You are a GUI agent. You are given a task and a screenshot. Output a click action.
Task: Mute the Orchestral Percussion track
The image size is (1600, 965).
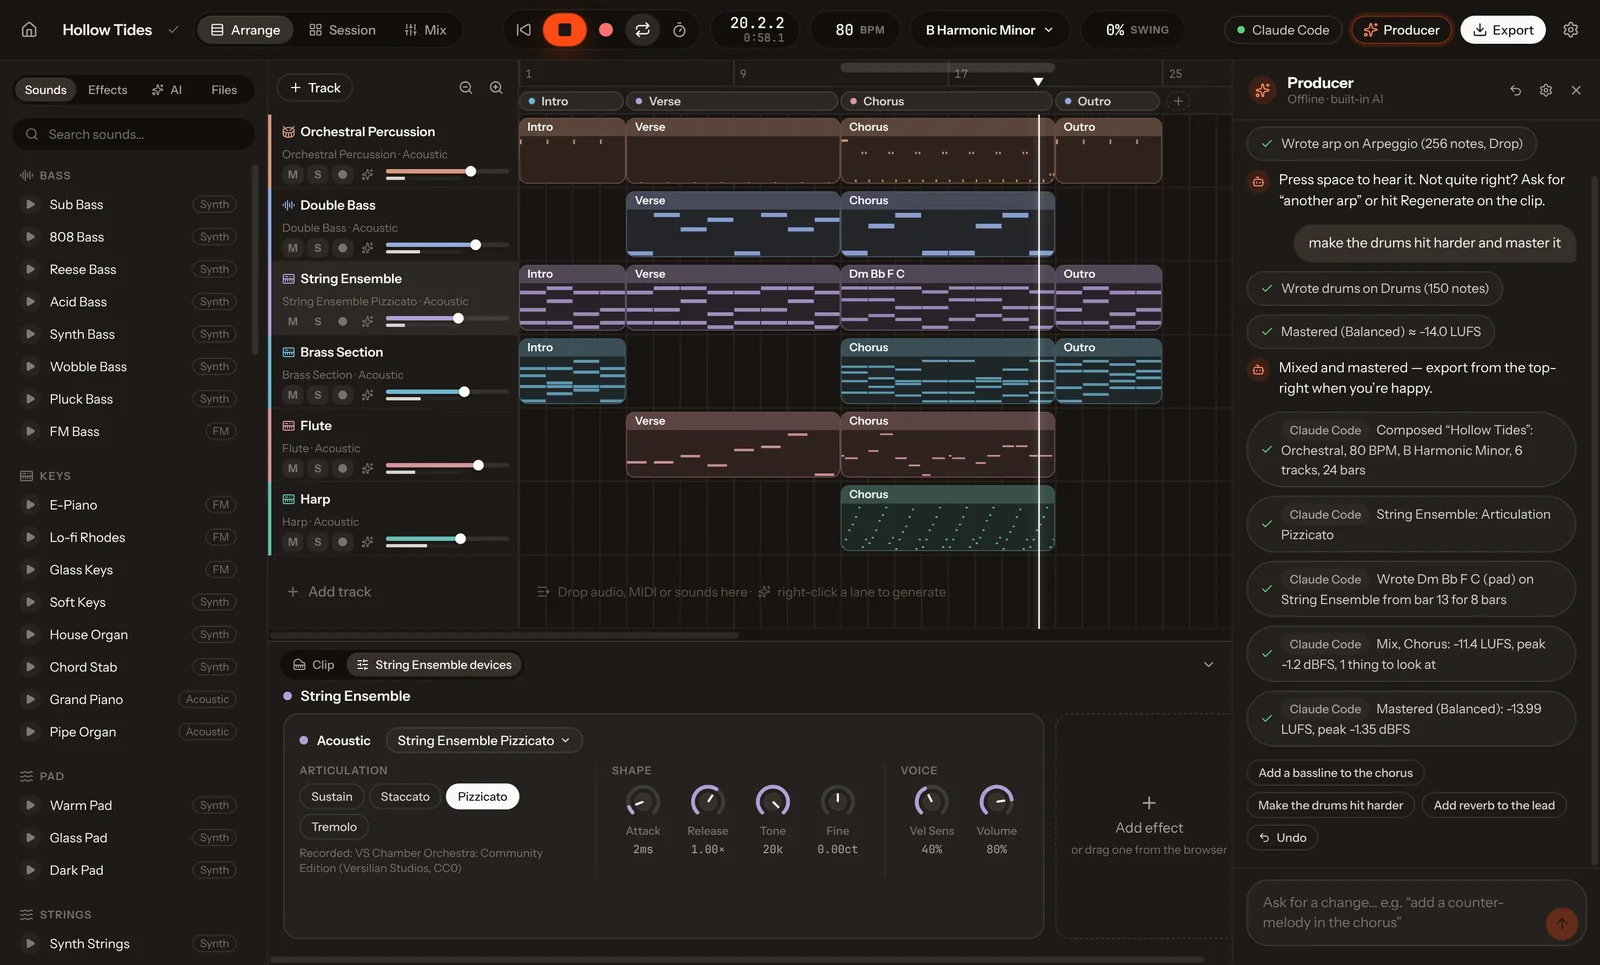292,174
